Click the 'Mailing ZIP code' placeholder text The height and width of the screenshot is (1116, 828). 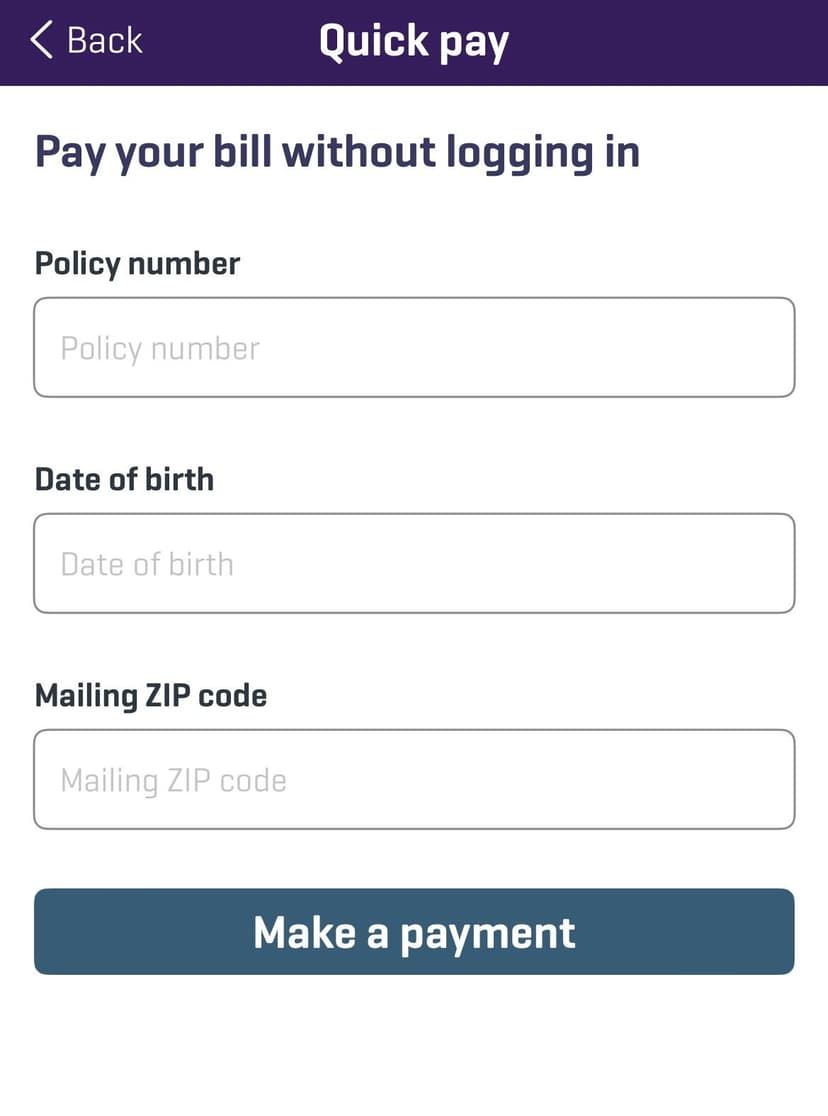point(173,780)
